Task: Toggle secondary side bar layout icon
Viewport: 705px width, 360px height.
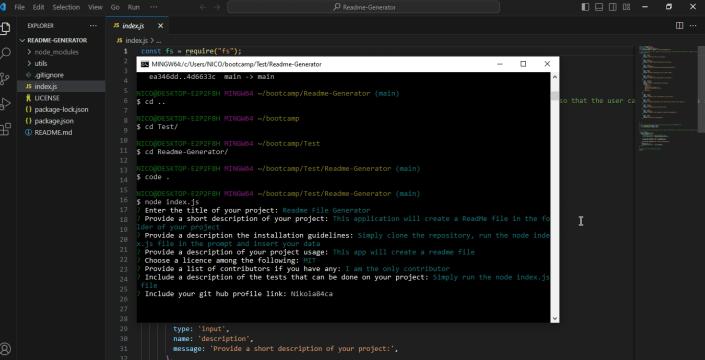Action: click(612, 7)
